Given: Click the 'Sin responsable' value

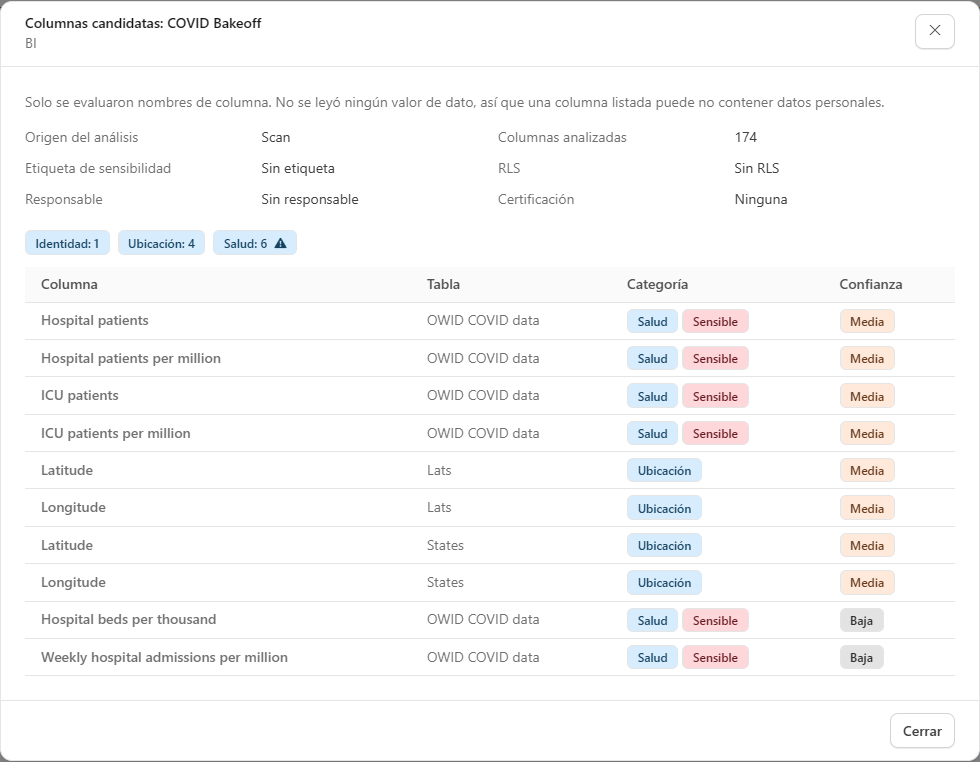Looking at the screenshot, I should click(x=310, y=199).
